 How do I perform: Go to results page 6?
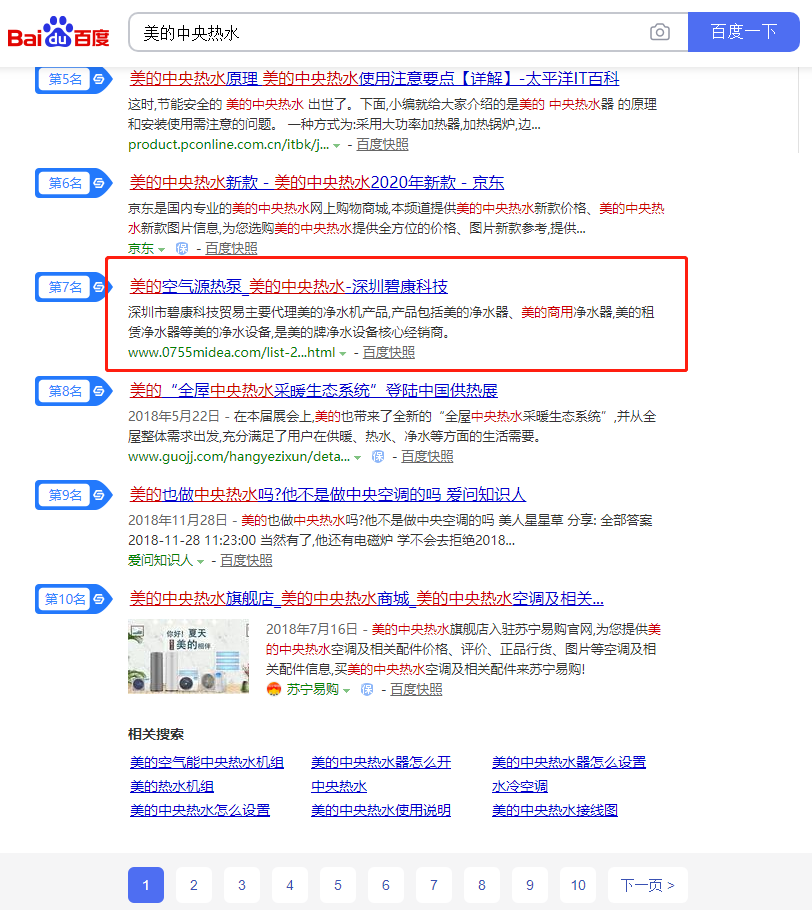point(386,885)
